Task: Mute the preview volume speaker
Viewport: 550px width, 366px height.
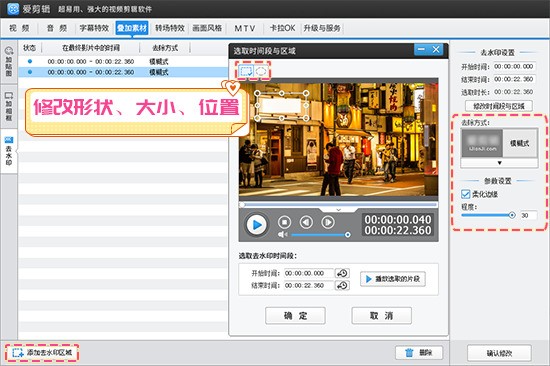Action: pos(282,234)
